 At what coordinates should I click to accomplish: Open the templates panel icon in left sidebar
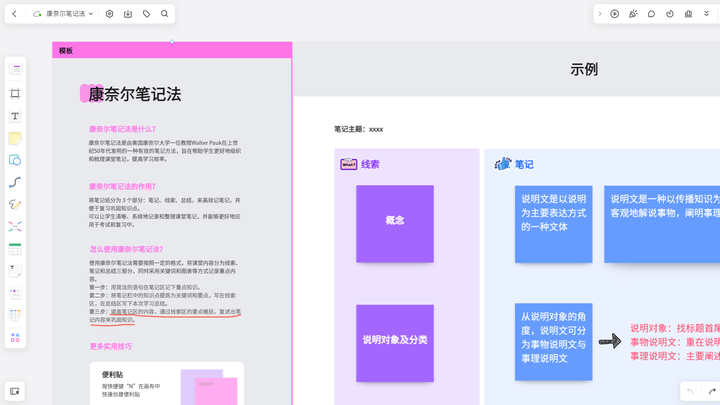point(15,69)
